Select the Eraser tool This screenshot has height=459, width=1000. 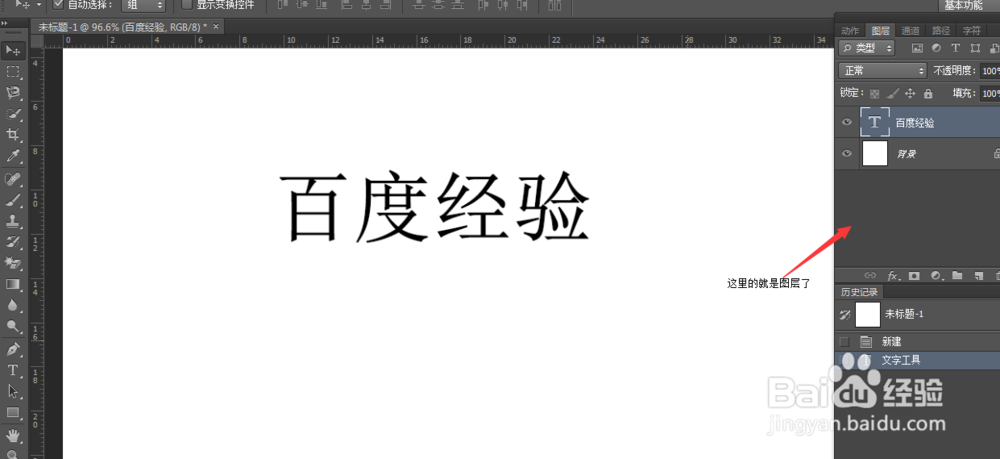click(x=13, y=263)
